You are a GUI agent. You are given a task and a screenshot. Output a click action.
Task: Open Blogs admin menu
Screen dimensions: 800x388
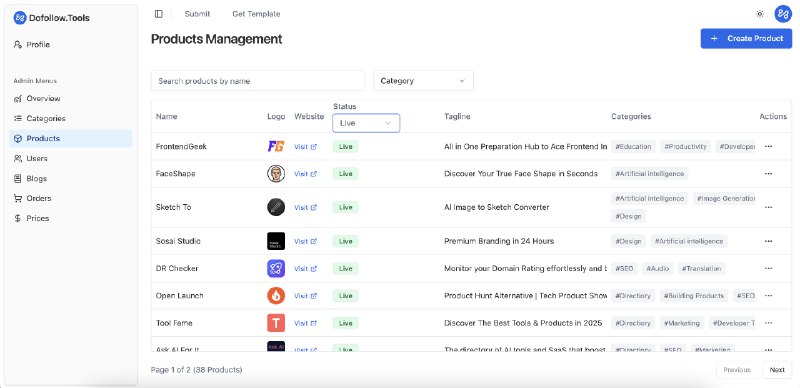point(70,178)
